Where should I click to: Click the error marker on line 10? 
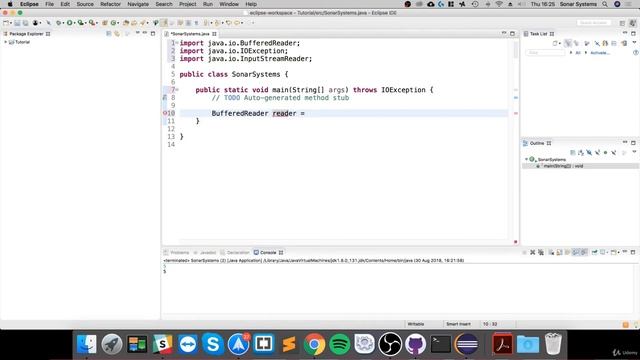pos(165,113)
